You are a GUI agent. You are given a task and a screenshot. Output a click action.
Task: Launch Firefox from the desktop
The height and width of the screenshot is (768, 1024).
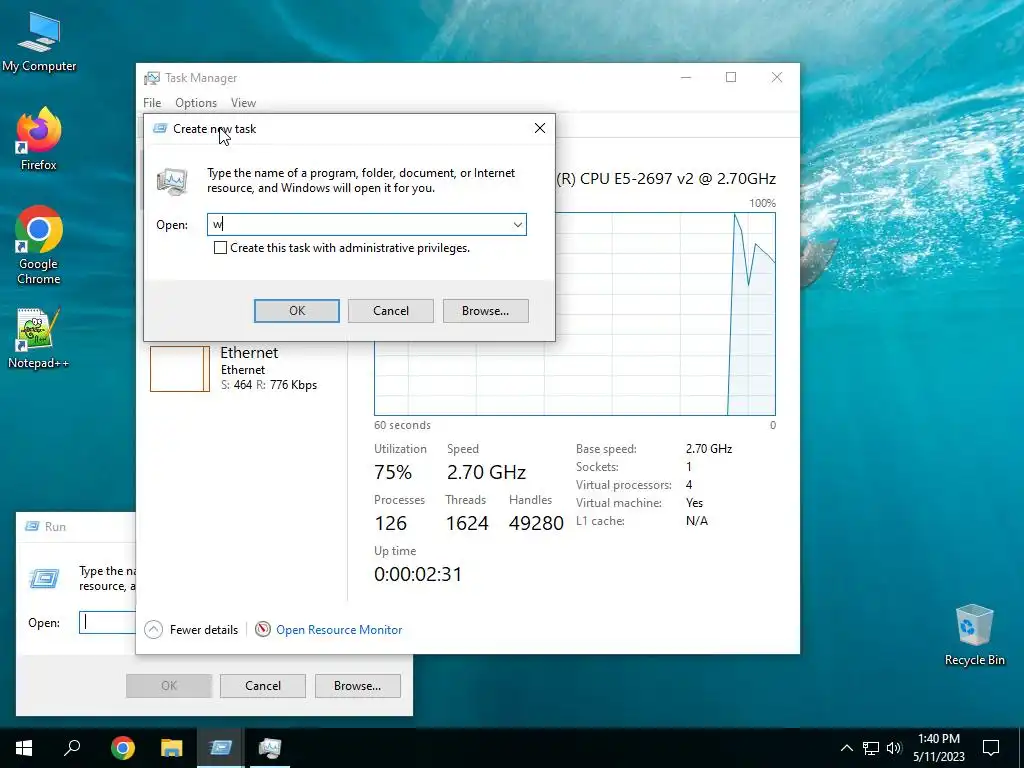[x=39, y=139]
